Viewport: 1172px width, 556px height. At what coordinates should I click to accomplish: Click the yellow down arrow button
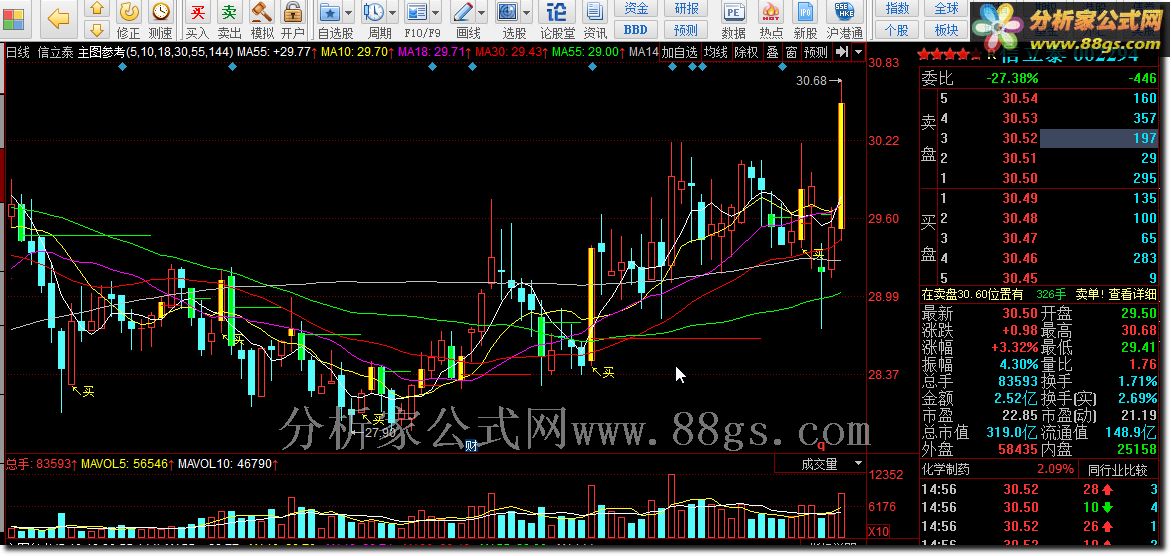pos(96,30)
